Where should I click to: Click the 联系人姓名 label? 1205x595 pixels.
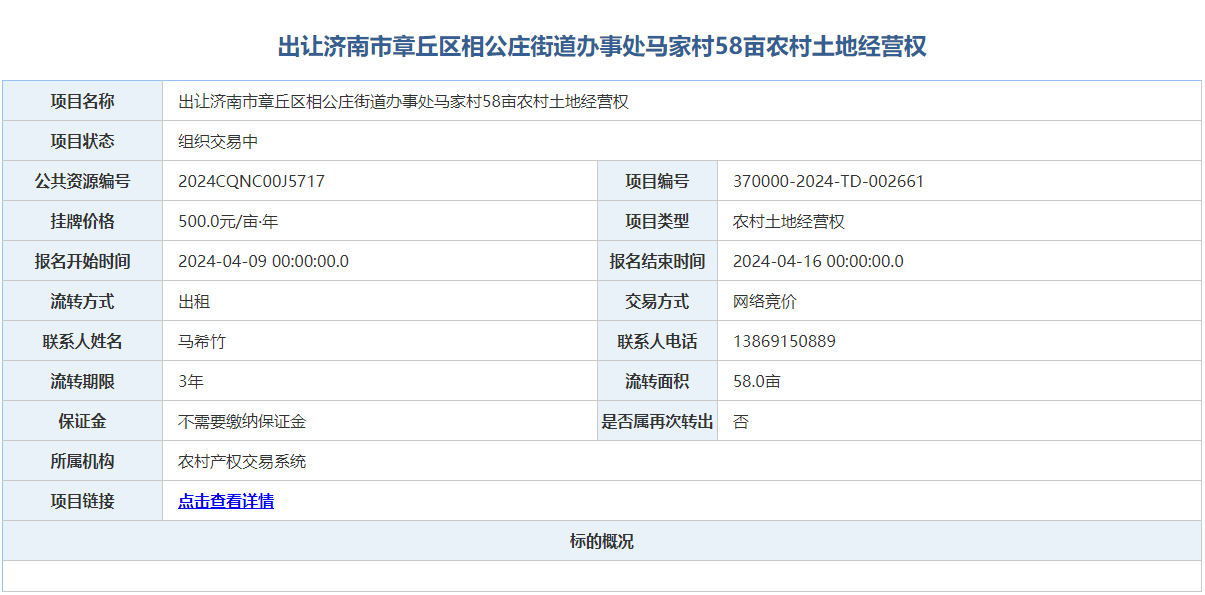(83, 341)
